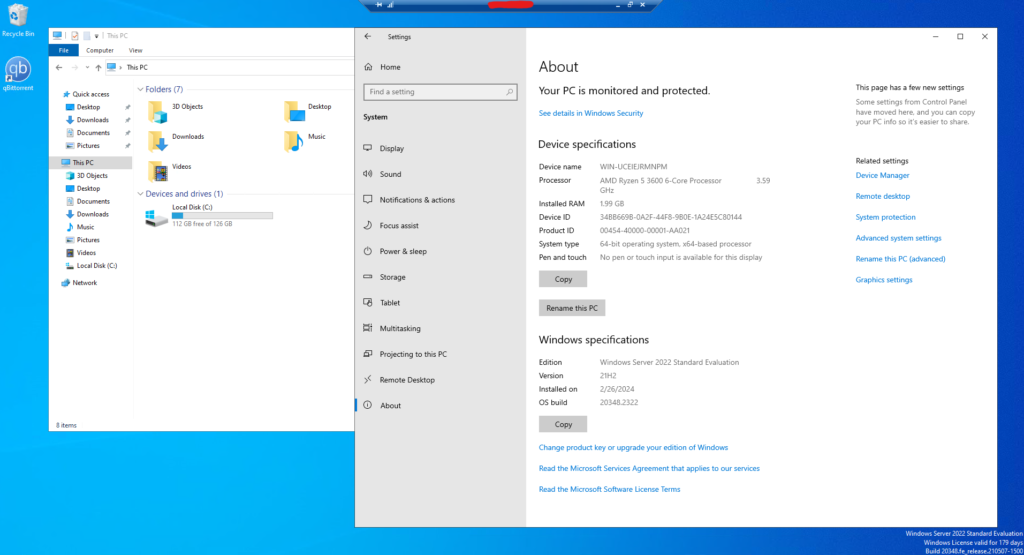Copy the Windows specifications
The width and height of the screenshot is (1024, 555).
pyautogui.click(x=563, y=424)
